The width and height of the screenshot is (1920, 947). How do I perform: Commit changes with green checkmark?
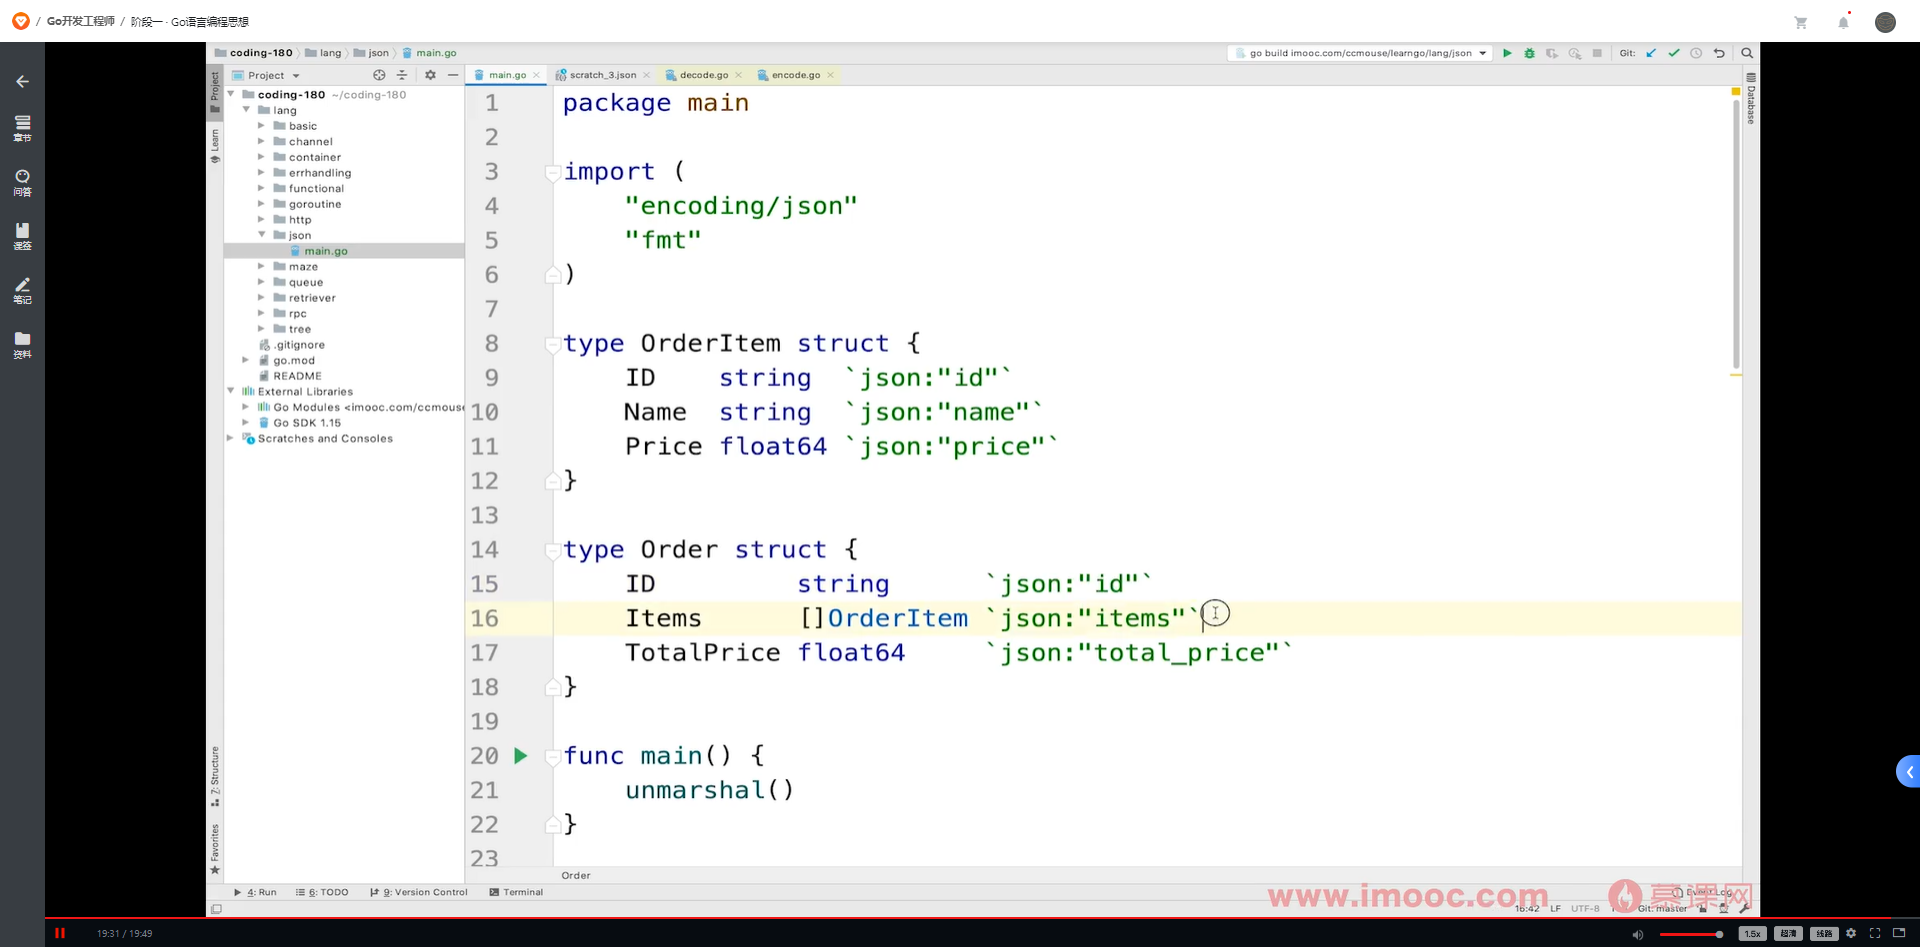pos(1674,53)
